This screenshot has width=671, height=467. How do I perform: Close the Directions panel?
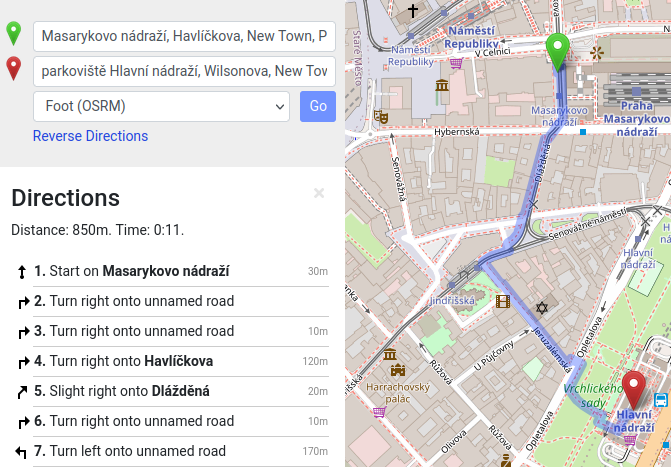point(319,194)
